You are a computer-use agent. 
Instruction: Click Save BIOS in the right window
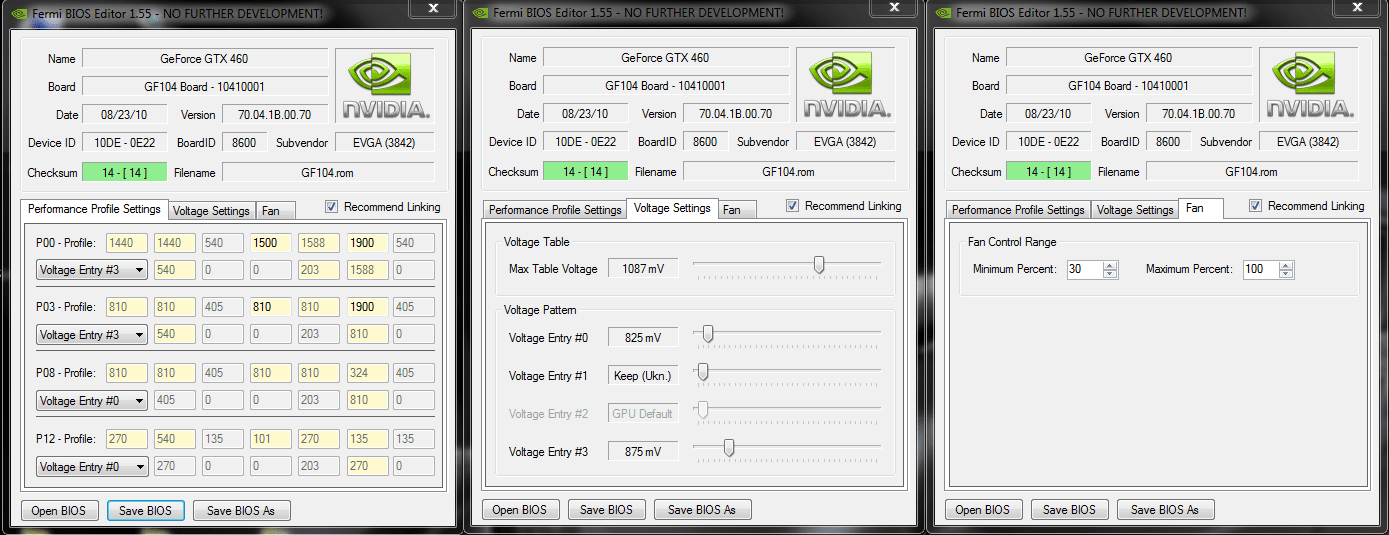(1069, 509)
